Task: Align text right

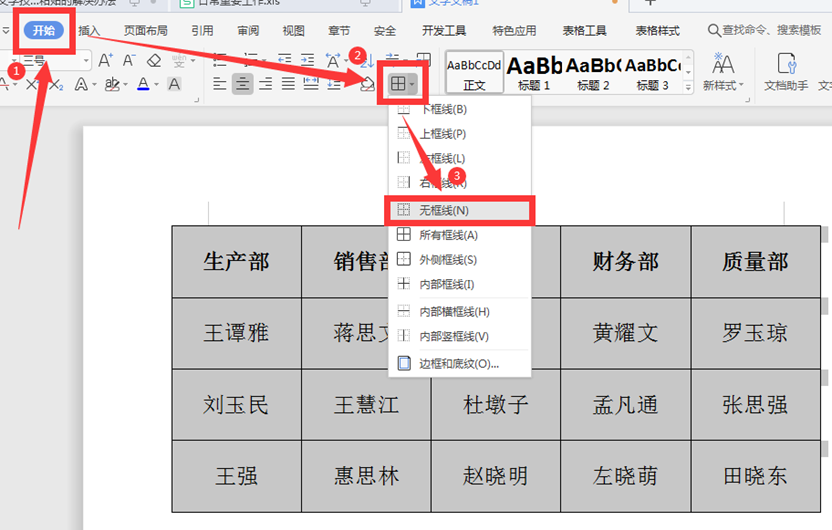Action: 265,84
